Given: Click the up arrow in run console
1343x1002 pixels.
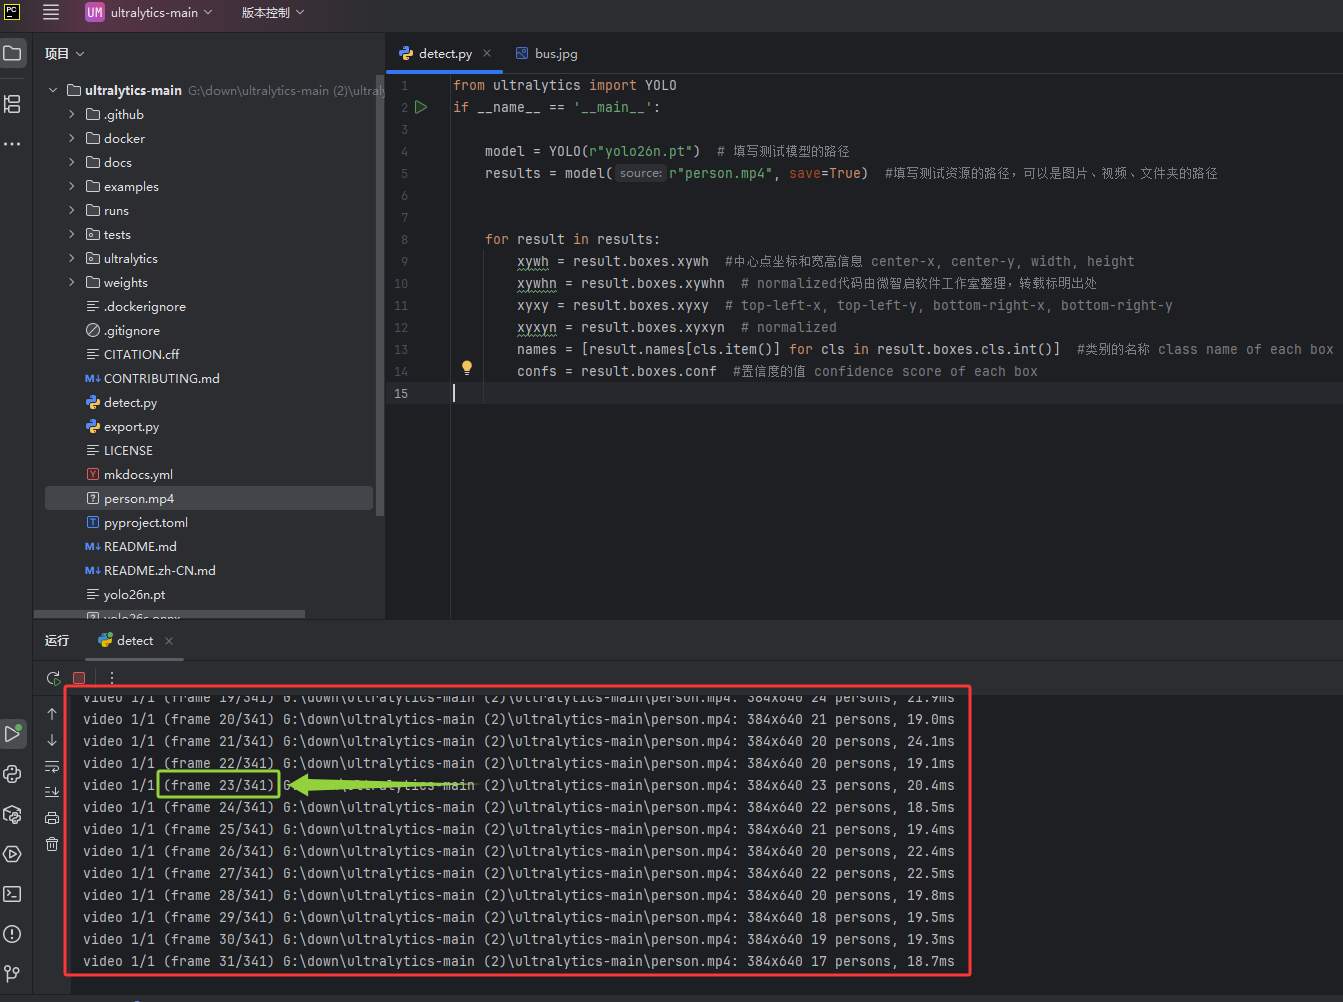Looking at the screenshot, I should click(x=52, y=714).
